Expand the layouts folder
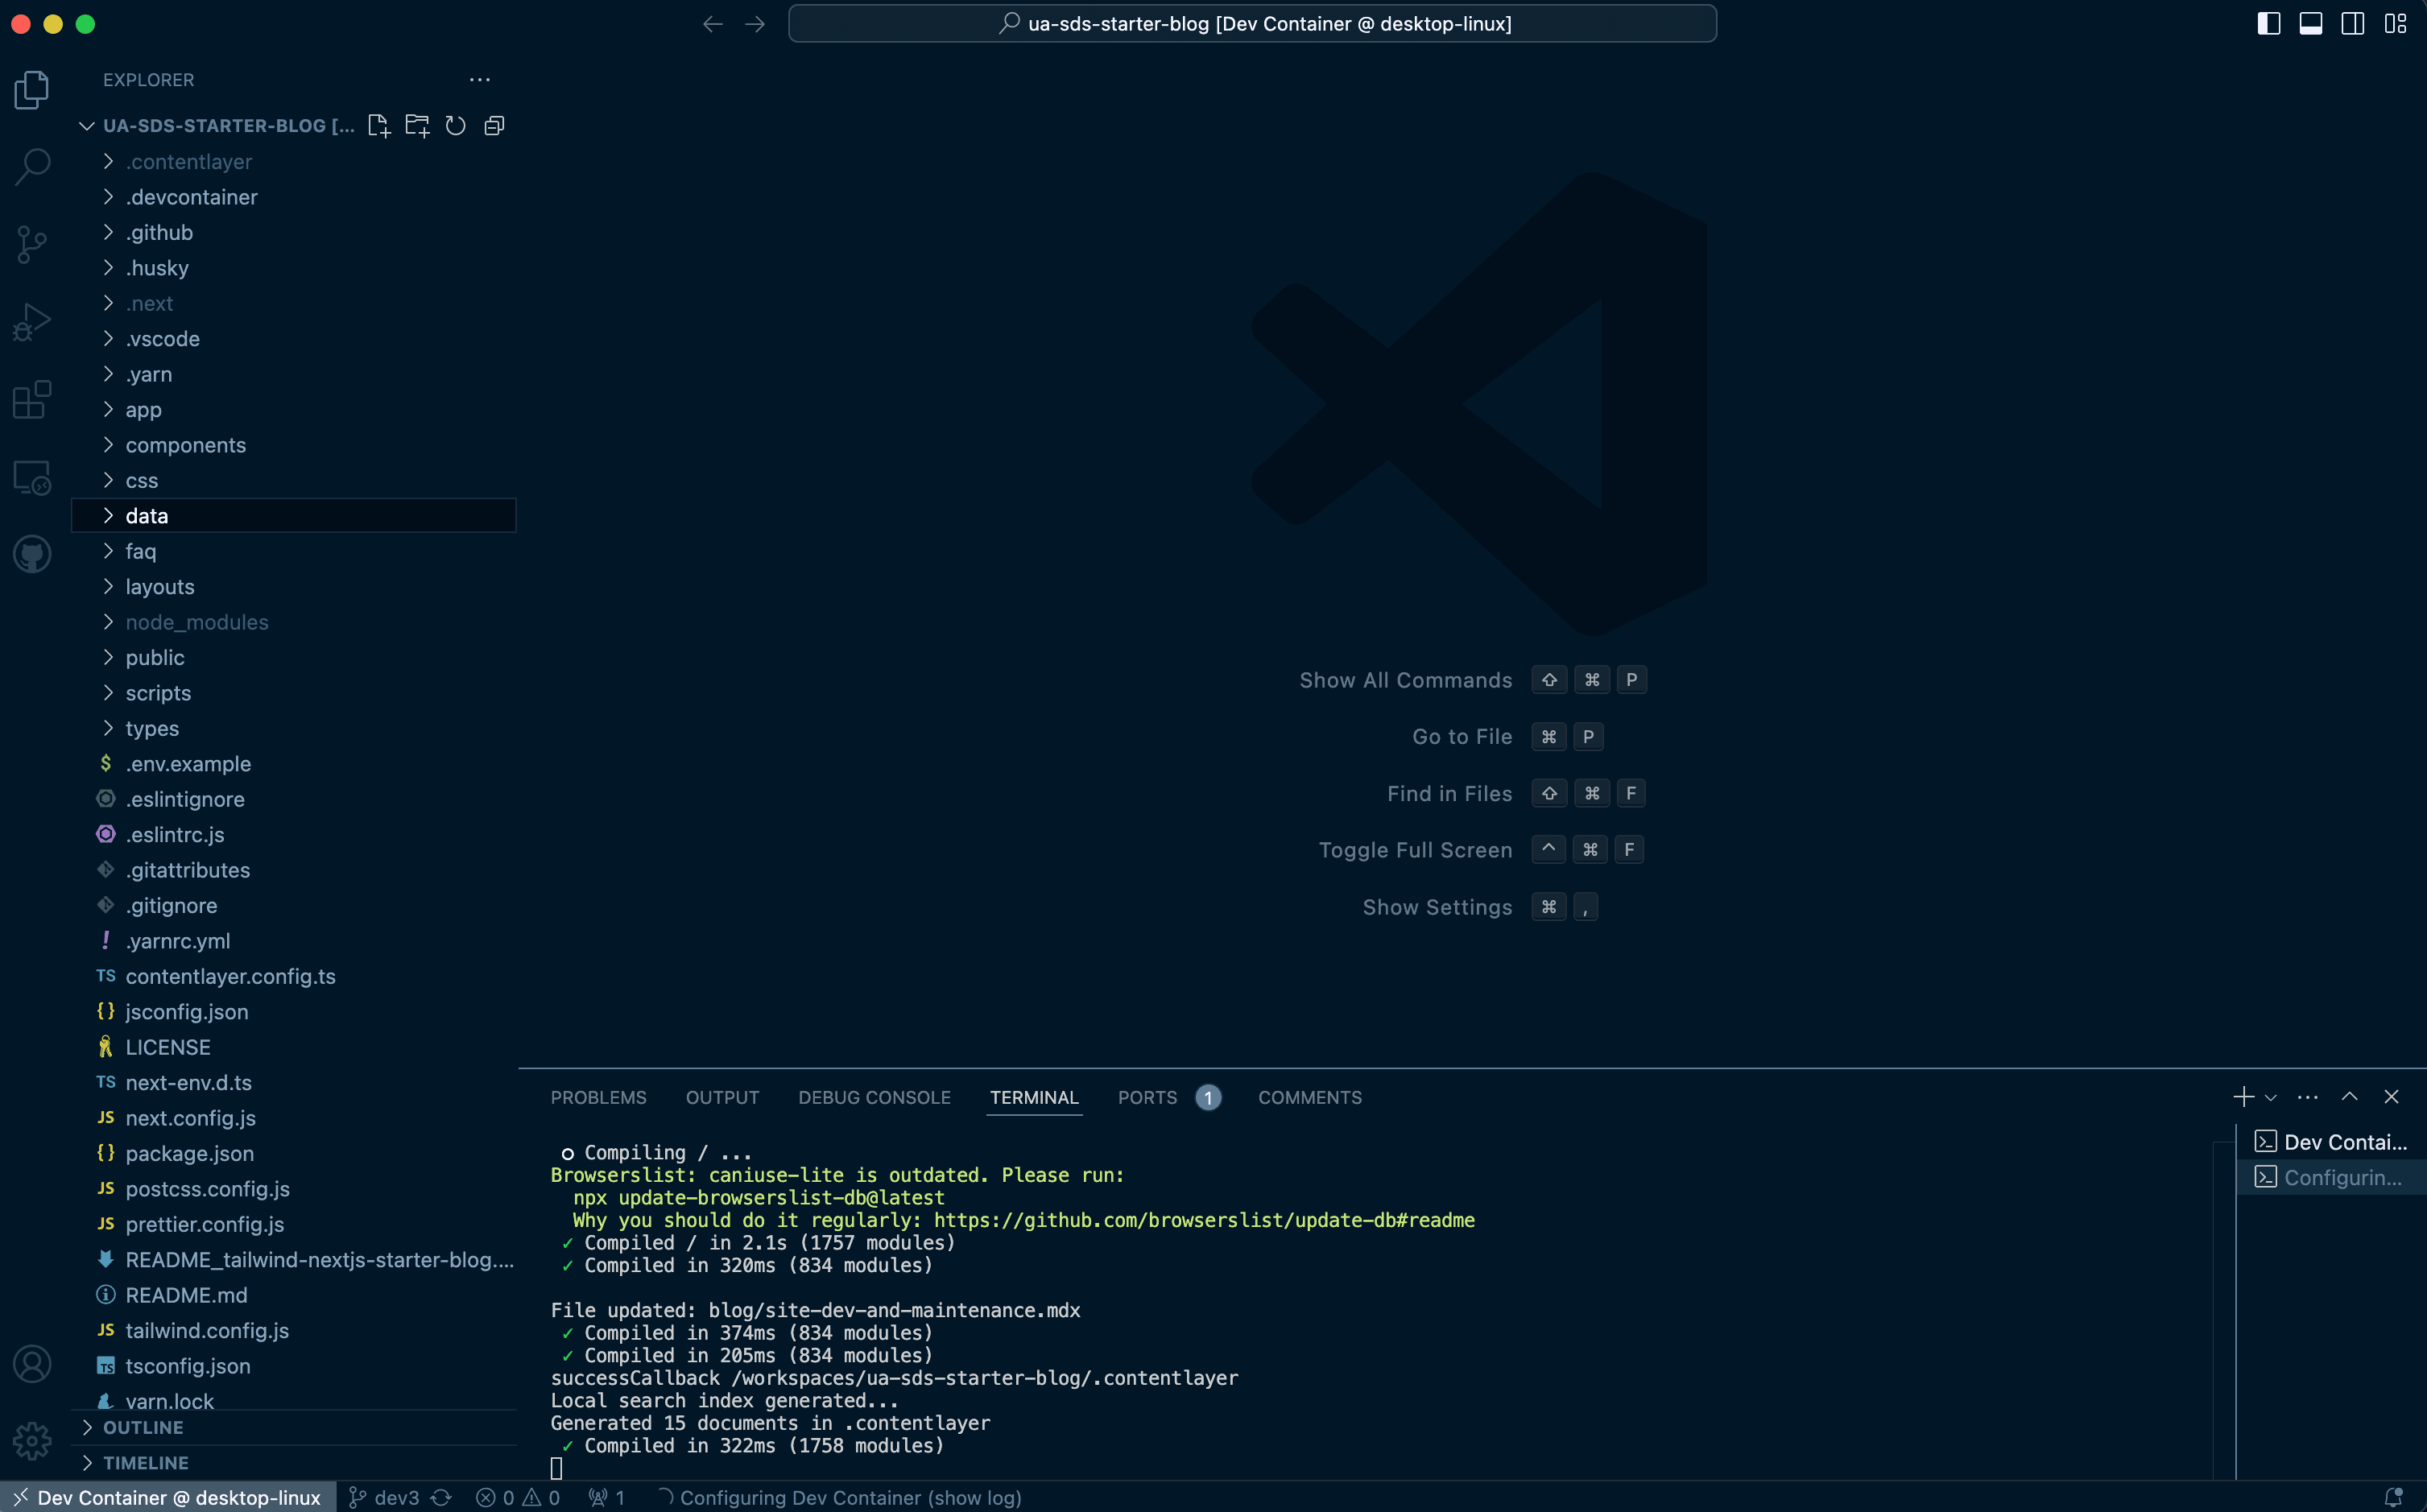This screenshot has height=1512, width=2427. tap(294, 587)
